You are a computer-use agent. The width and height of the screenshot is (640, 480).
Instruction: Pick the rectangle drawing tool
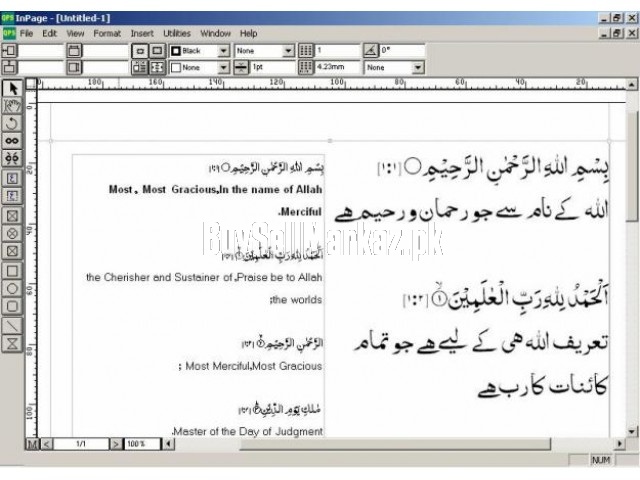point(13,269)
